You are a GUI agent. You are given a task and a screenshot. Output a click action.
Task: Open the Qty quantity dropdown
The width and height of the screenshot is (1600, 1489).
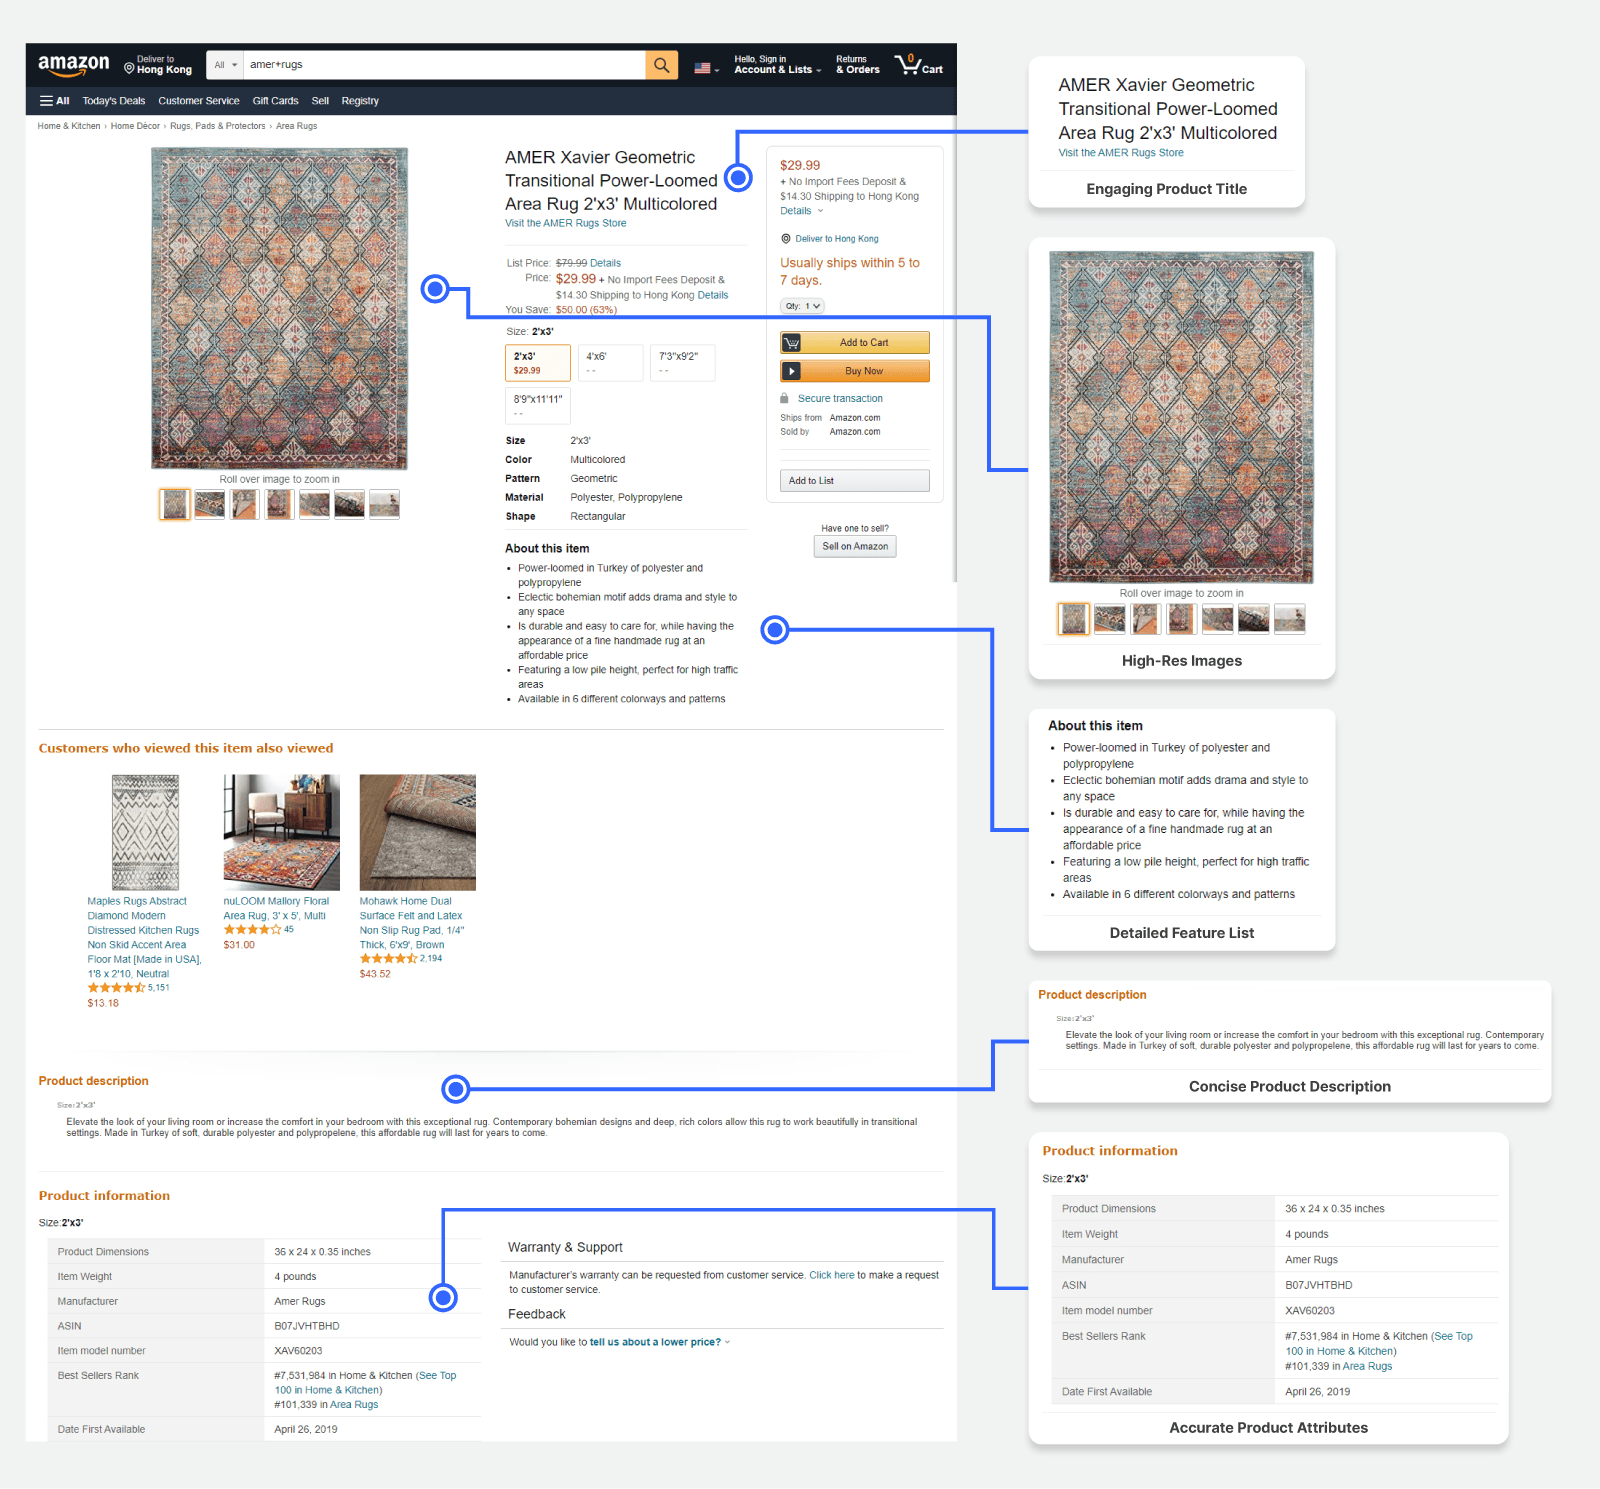[x=802, y=306]
